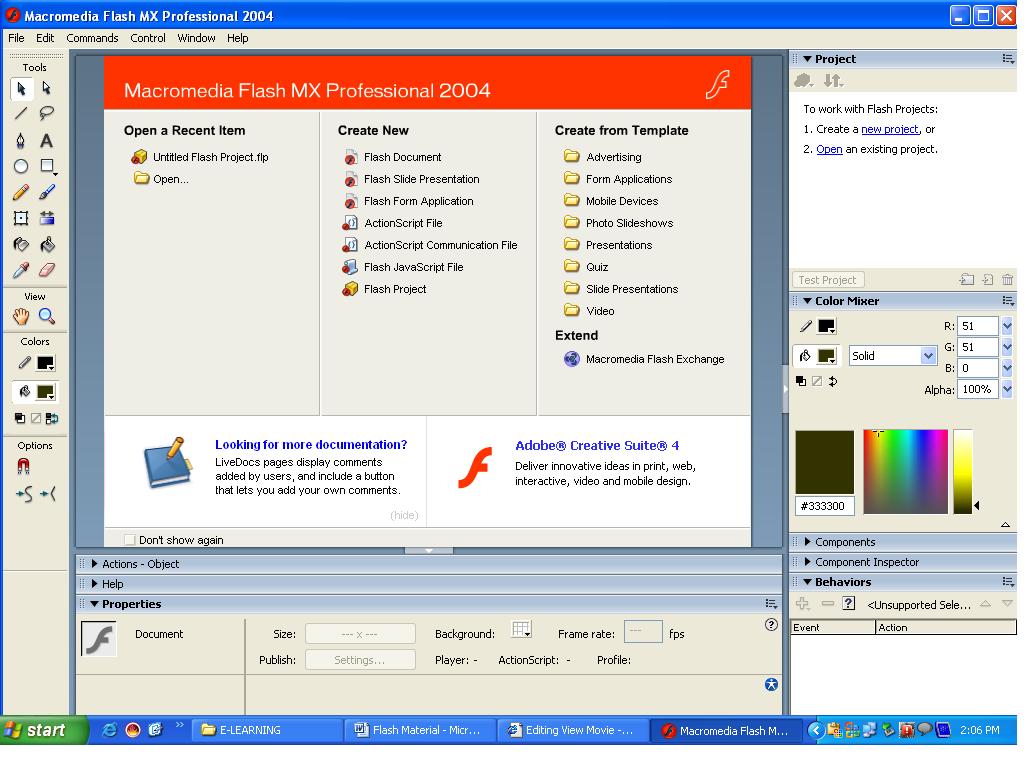Select the Rectangle tool
1024x768 pixels.
point(47,167)
